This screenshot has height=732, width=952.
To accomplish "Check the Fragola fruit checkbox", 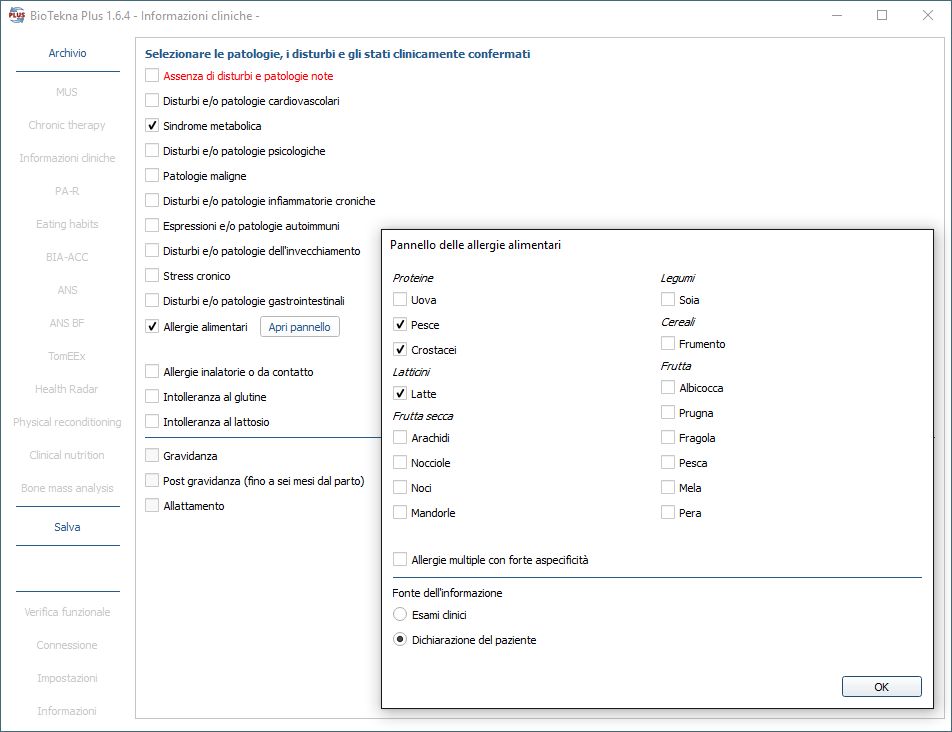I will (668, 438).
